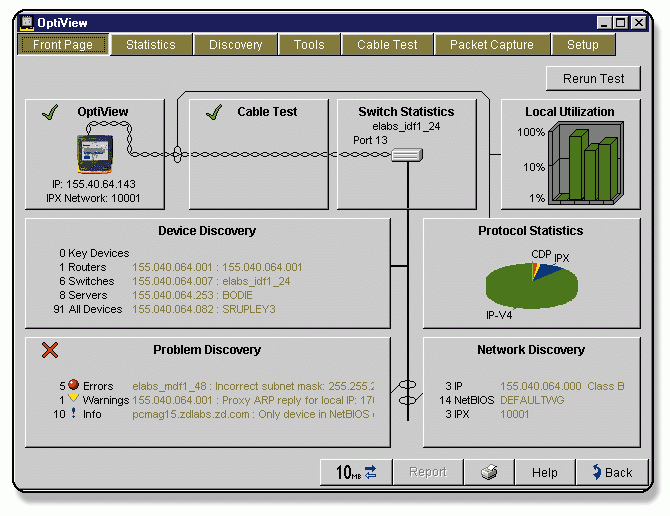Switch to the Statistics tab
The height and width of the screenshot is (516, 670).
coord(151,45)
